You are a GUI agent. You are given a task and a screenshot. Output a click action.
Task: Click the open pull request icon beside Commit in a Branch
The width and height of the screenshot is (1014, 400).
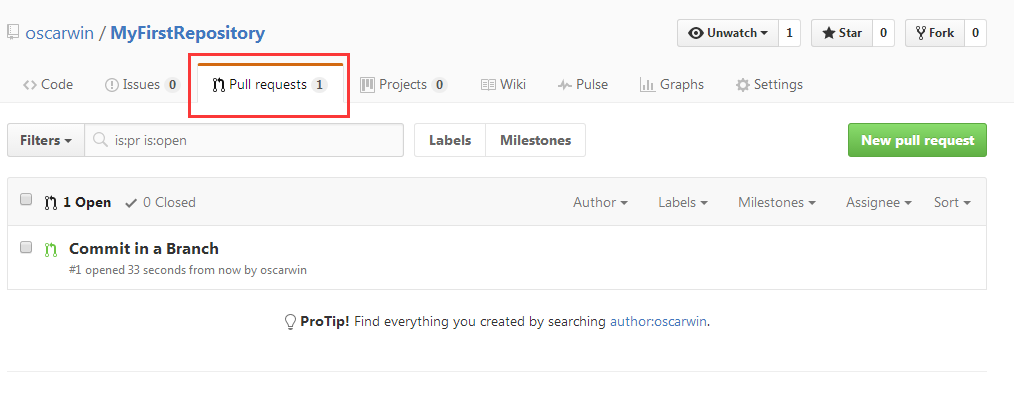coord(50,249)
